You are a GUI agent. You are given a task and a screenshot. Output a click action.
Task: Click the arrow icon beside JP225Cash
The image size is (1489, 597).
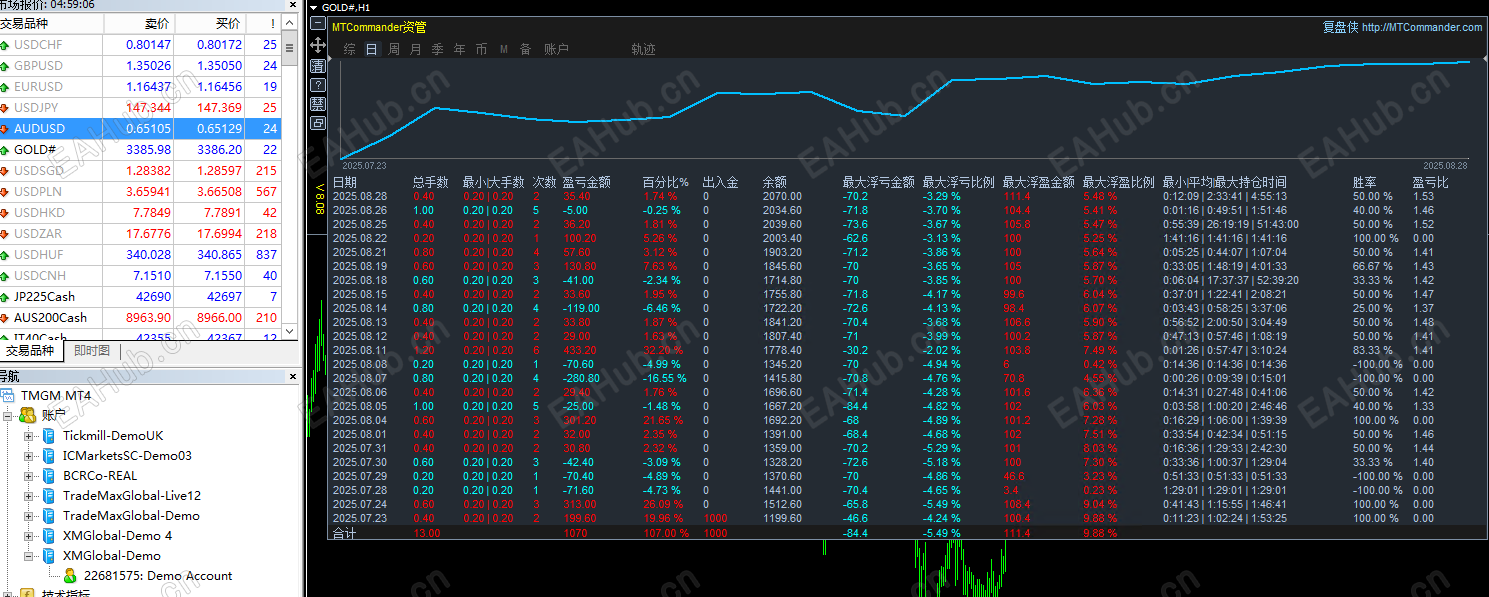point(5,297)
